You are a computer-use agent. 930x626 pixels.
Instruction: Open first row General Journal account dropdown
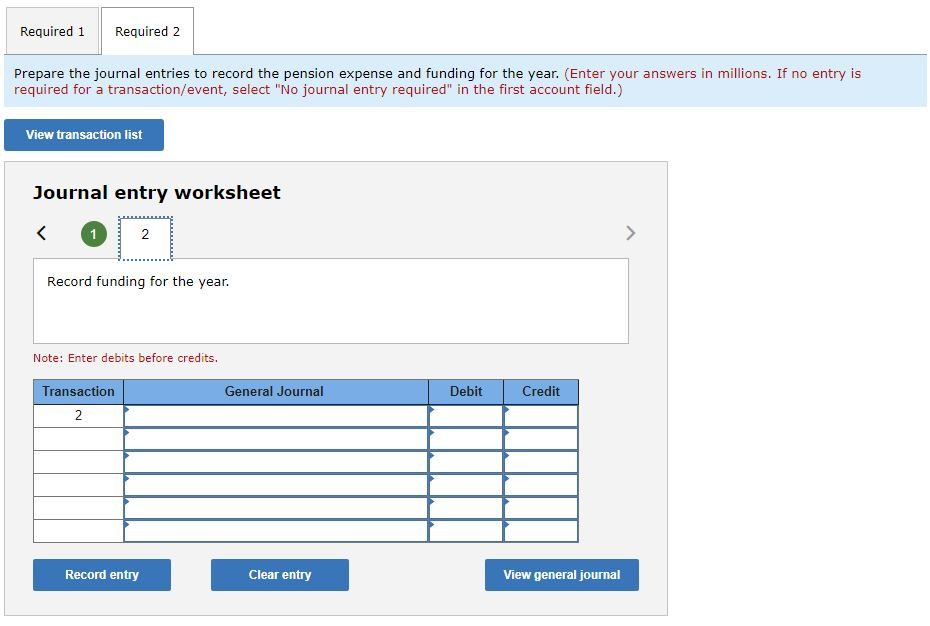(276, 416)
